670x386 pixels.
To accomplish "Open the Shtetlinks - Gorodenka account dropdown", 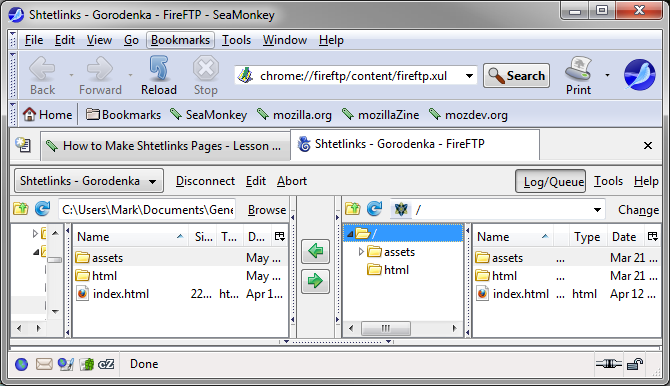I will tap(89, 181).
